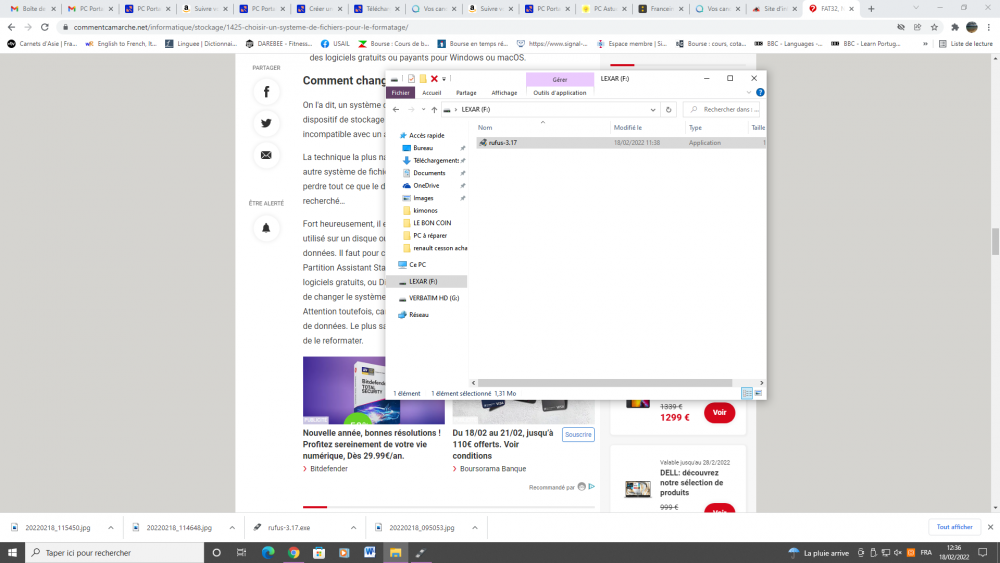Screen dimensions: 1000x563
Task: Open the kimonos folder in sidebar
Action: [425, 210]
